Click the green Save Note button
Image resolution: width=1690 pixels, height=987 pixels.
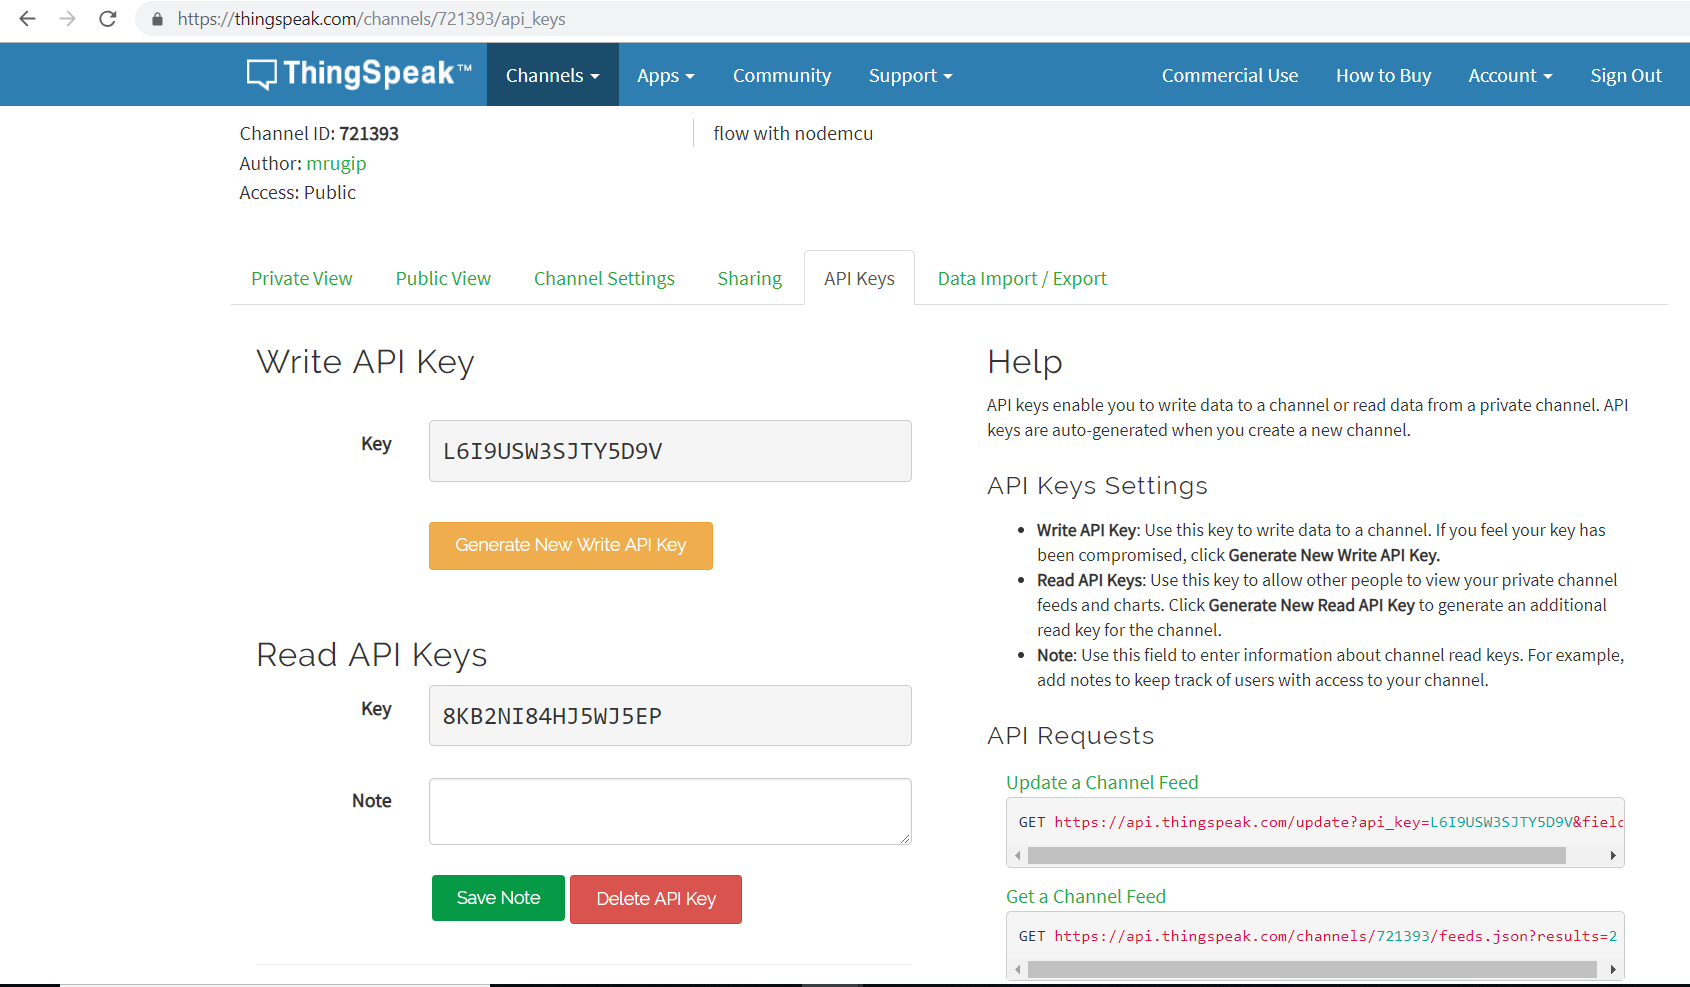tap(498, 898)
